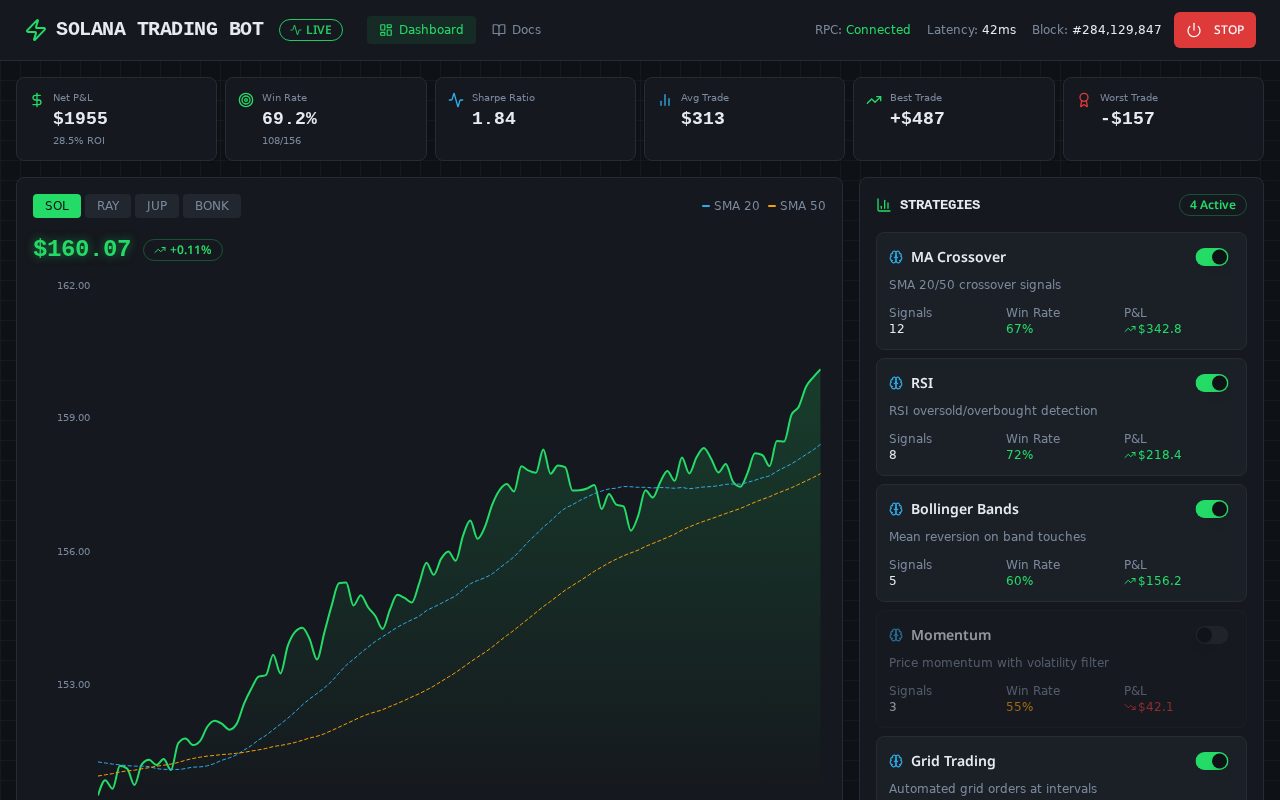
Task: Click the 108/156 trades count
Action: (x=282, y=141)
